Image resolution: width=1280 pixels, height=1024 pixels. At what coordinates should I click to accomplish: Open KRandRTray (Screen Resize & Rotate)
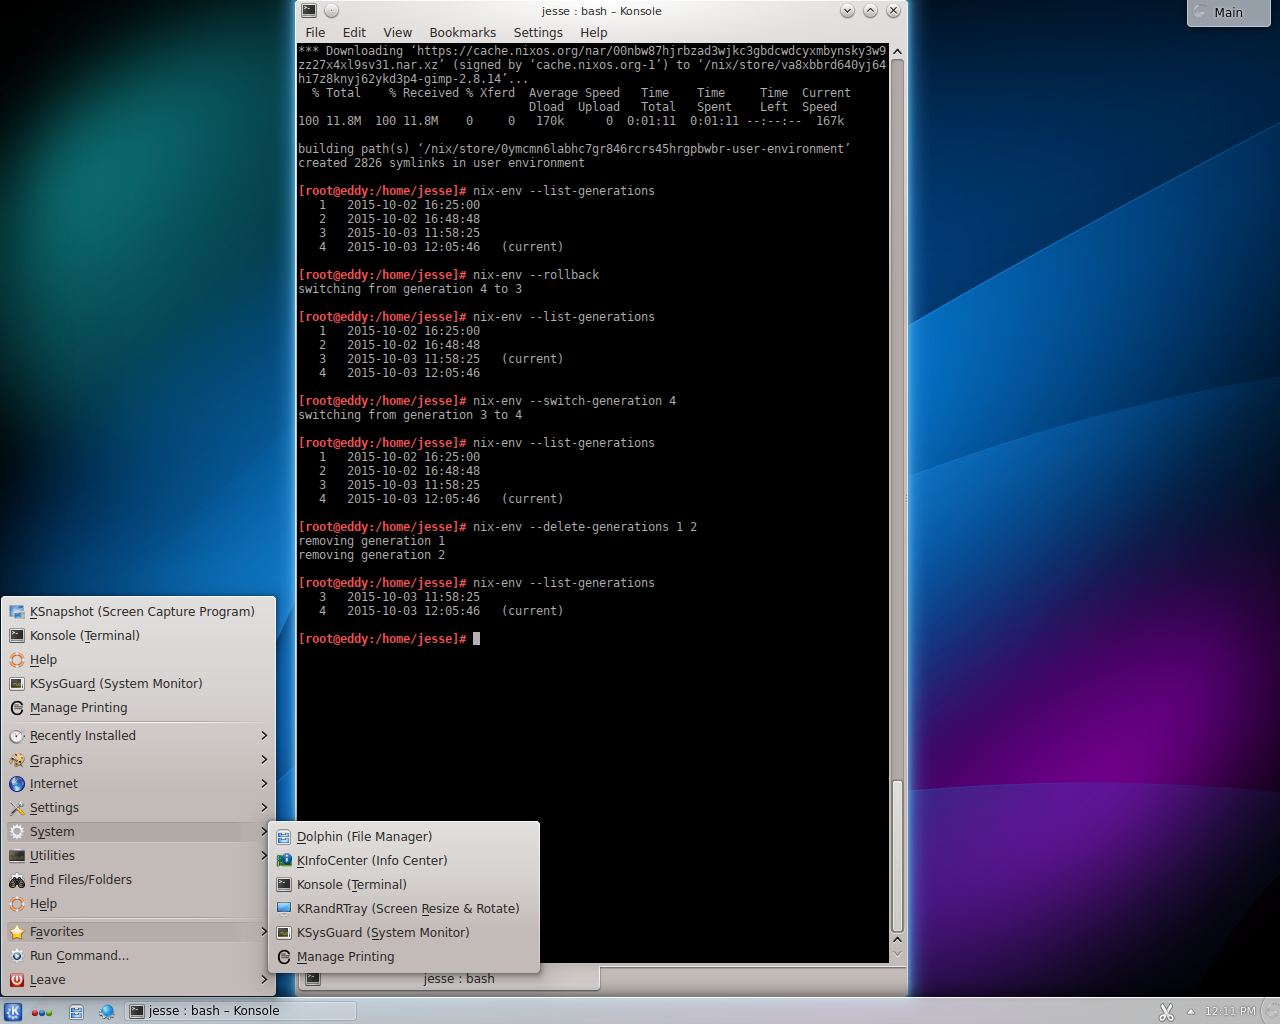pyautogui.click(x=404, y=909)
